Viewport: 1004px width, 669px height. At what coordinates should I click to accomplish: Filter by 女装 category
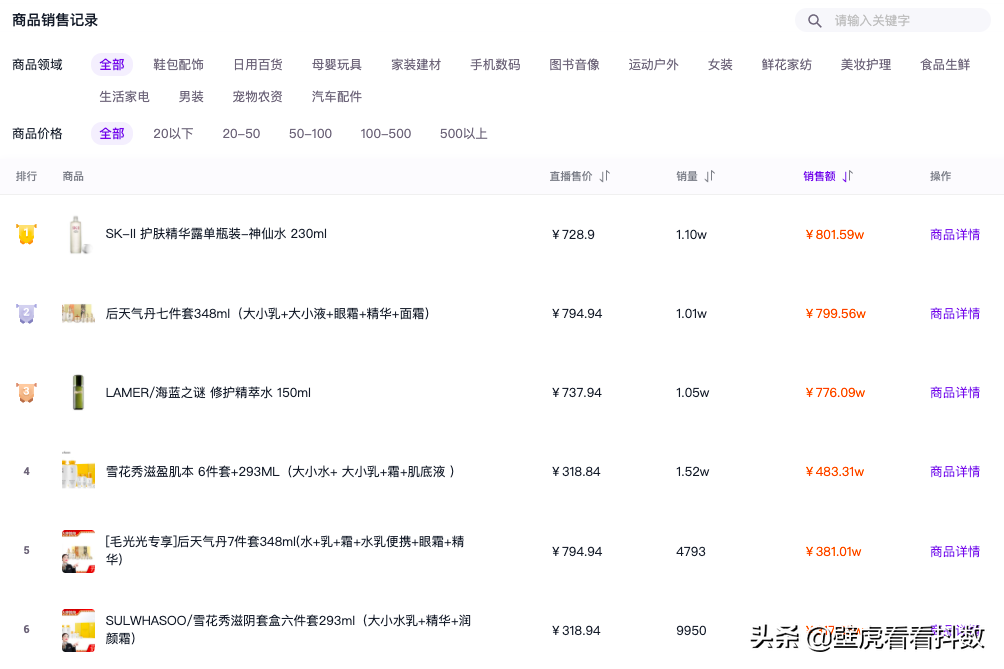click(720, 64)
